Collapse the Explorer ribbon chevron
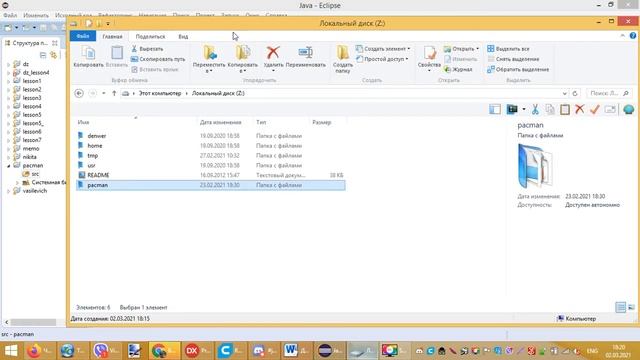The height and width of the screenshot is (360, 640). (622, 36)
